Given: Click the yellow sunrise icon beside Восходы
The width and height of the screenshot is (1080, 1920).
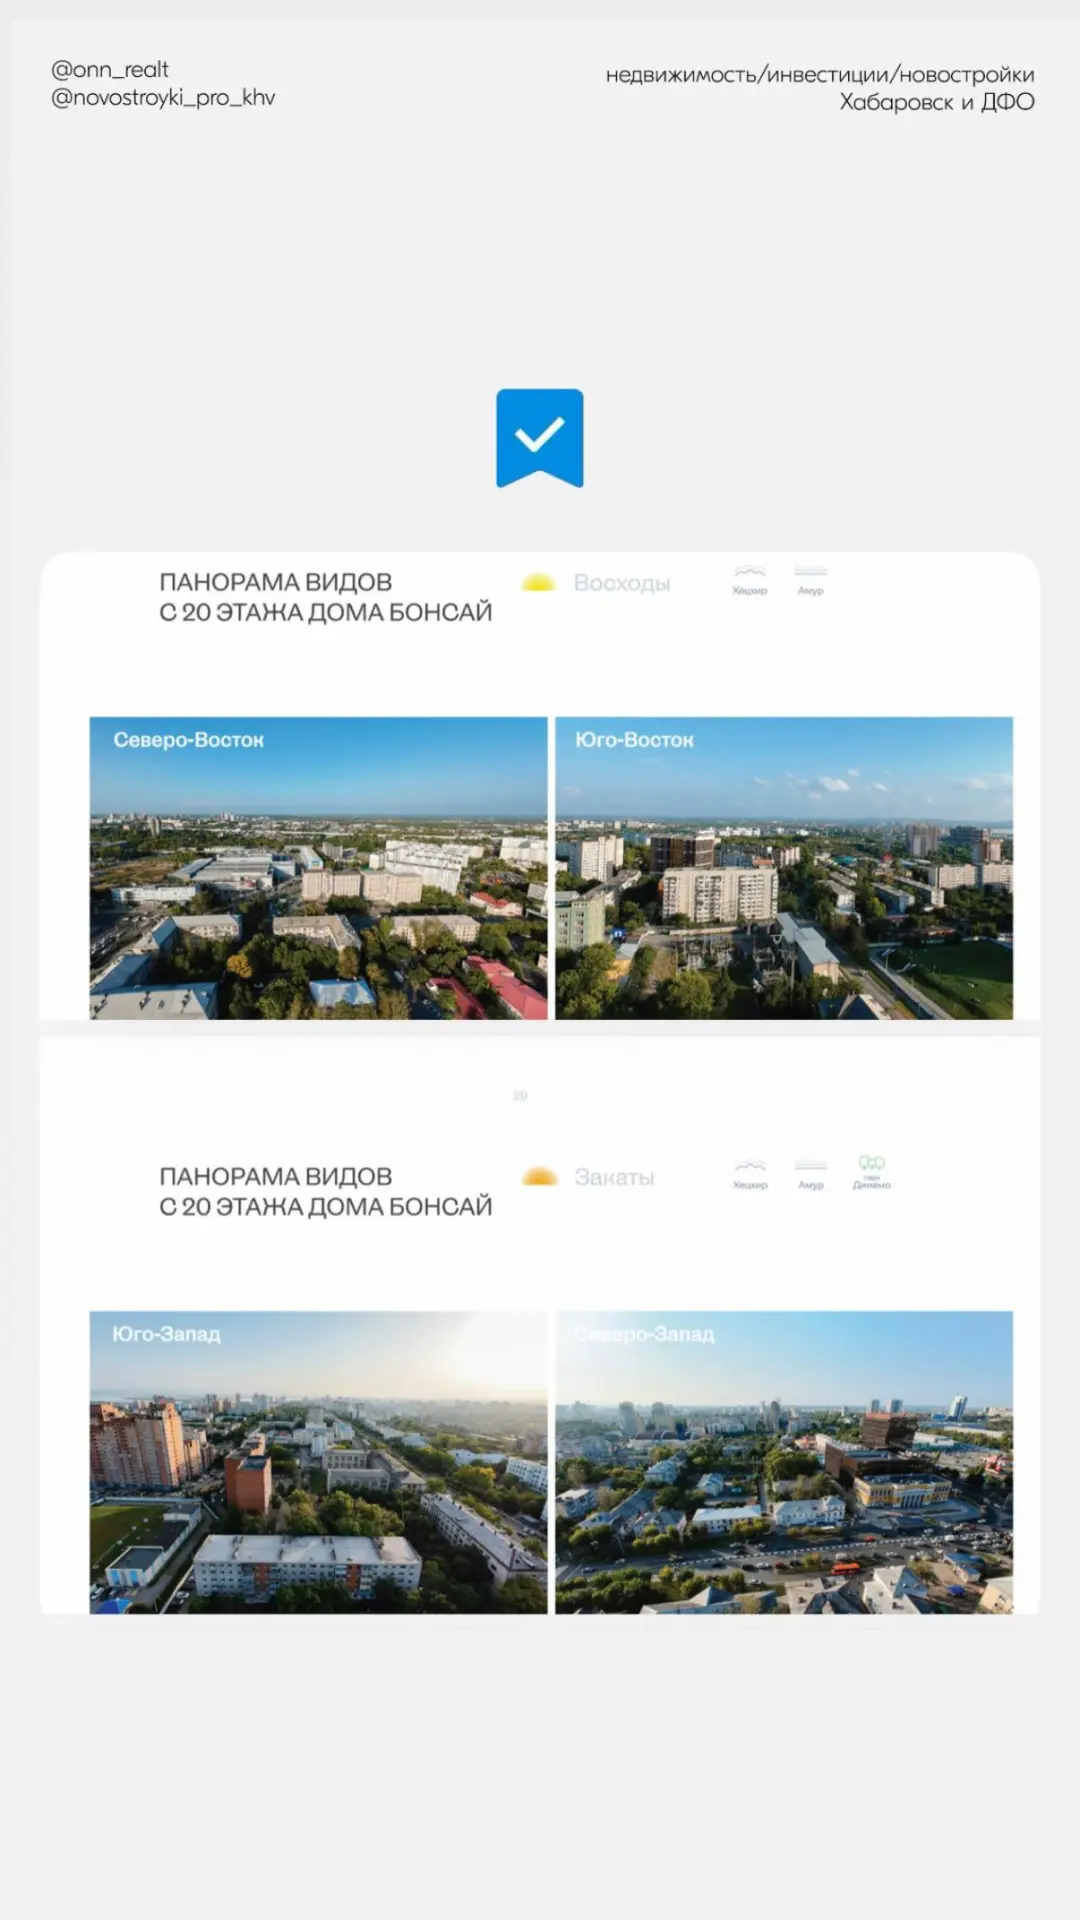Looking at the screenshot, I should tap(538, 582).
